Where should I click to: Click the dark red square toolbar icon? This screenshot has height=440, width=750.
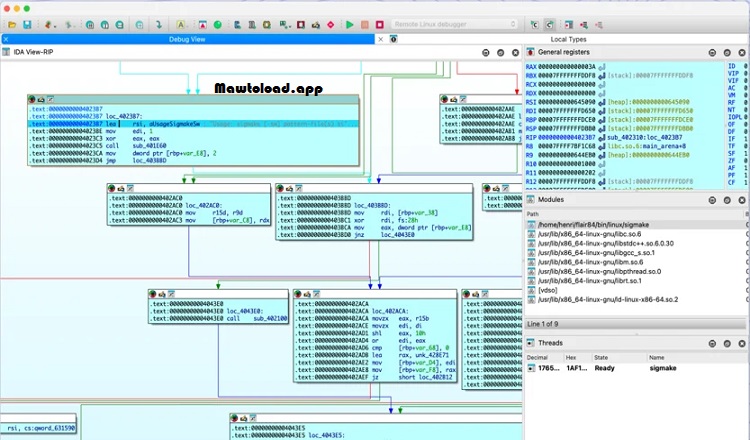301,24
